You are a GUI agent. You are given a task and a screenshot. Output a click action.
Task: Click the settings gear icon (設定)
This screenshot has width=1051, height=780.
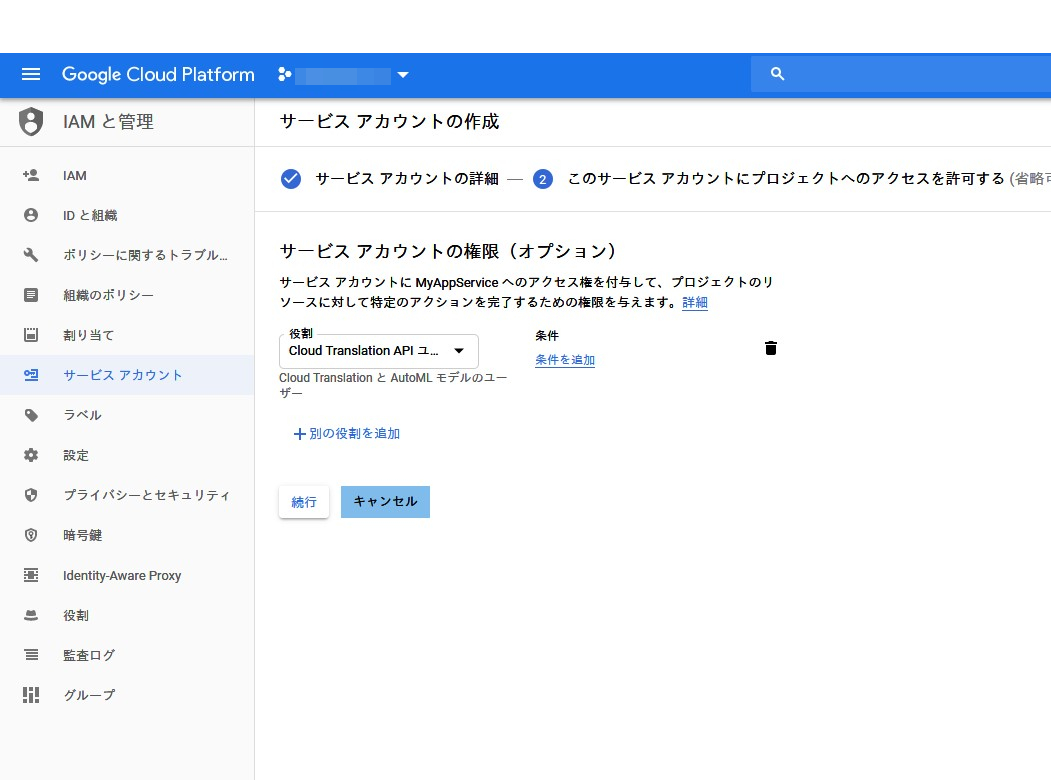click(x=31, y=455)
